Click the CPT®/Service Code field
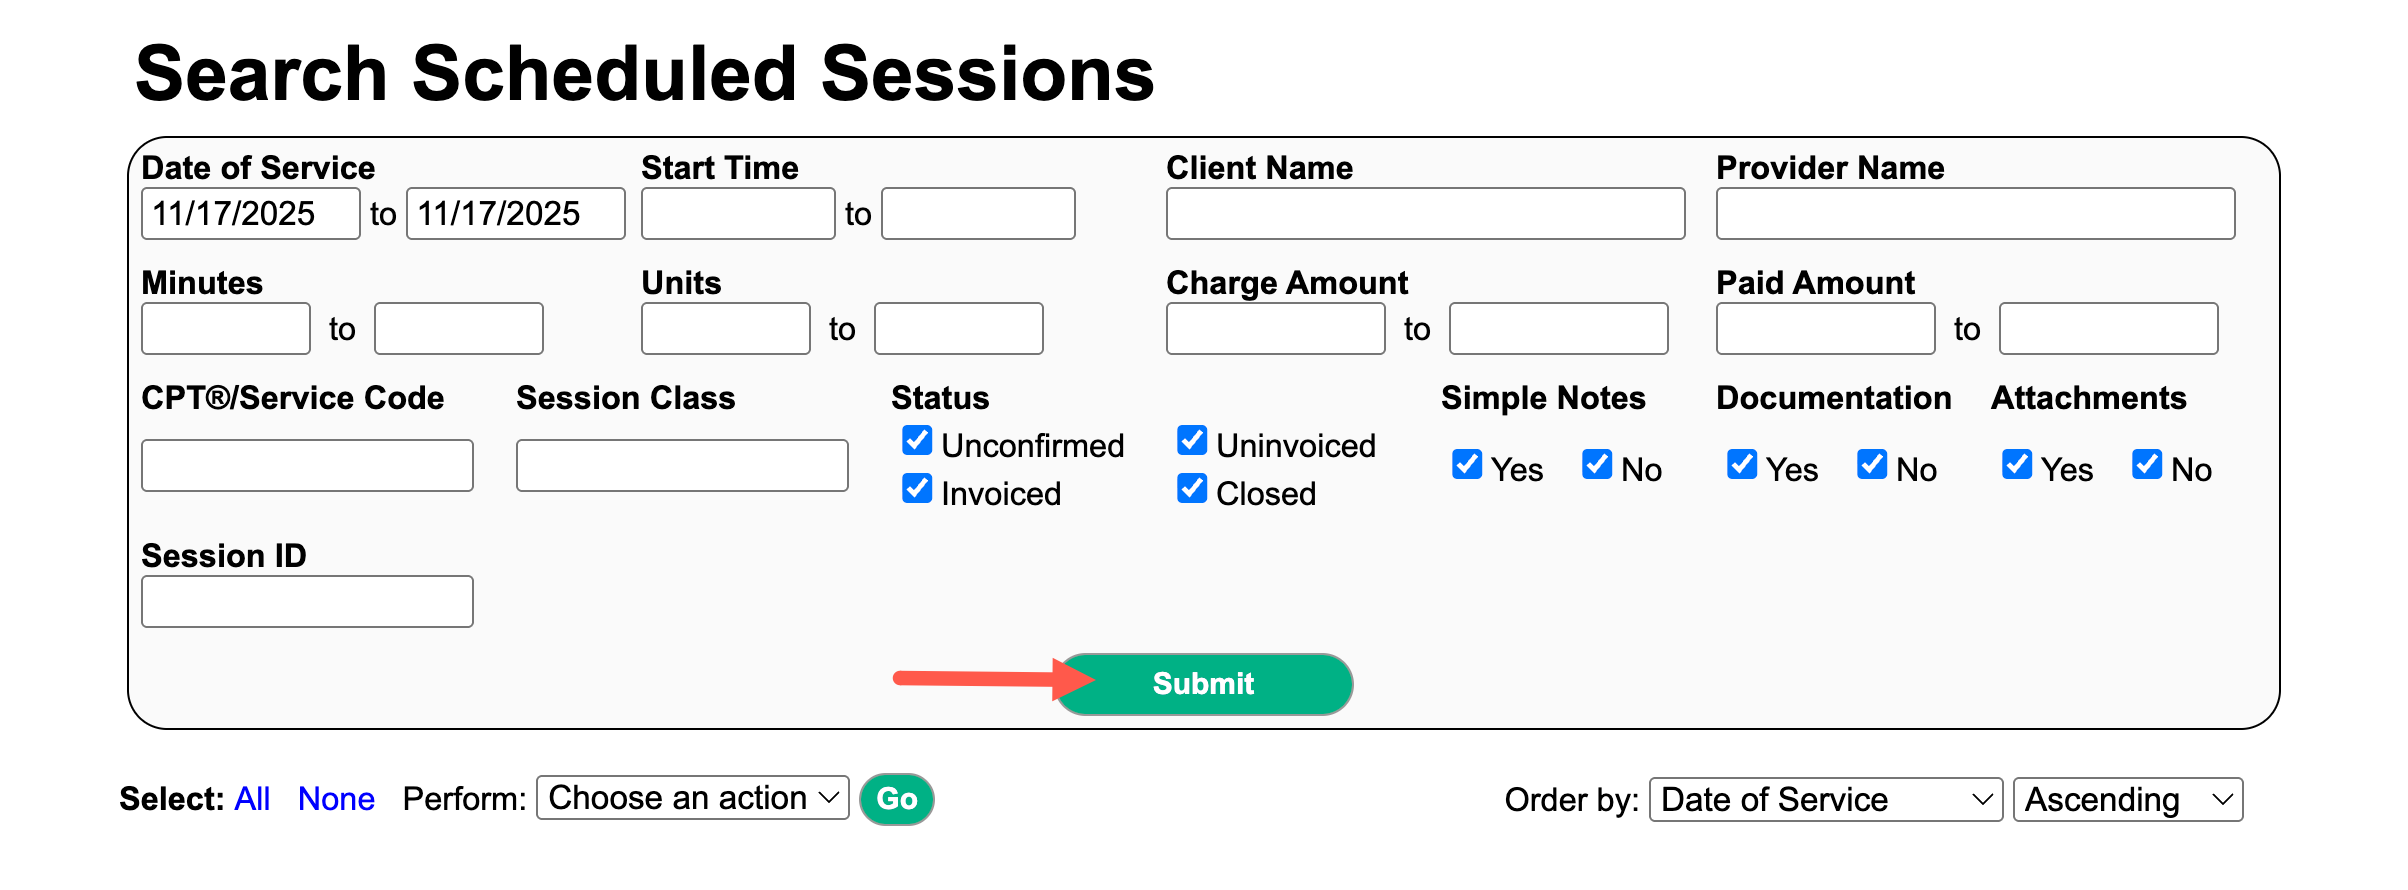Viewport: 2408px width, 890px height. click(x=307, y=466)
